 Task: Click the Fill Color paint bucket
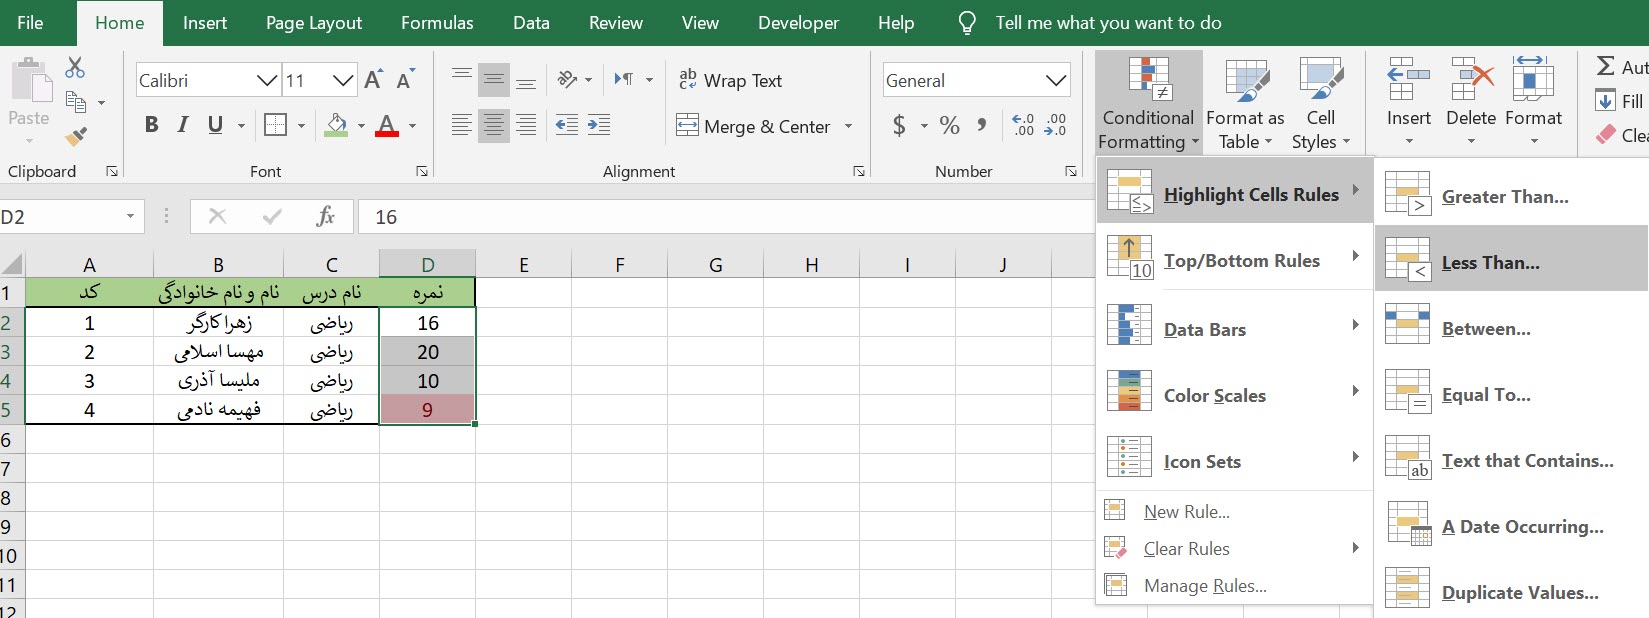pyautogui.click(x=337, y=125)
